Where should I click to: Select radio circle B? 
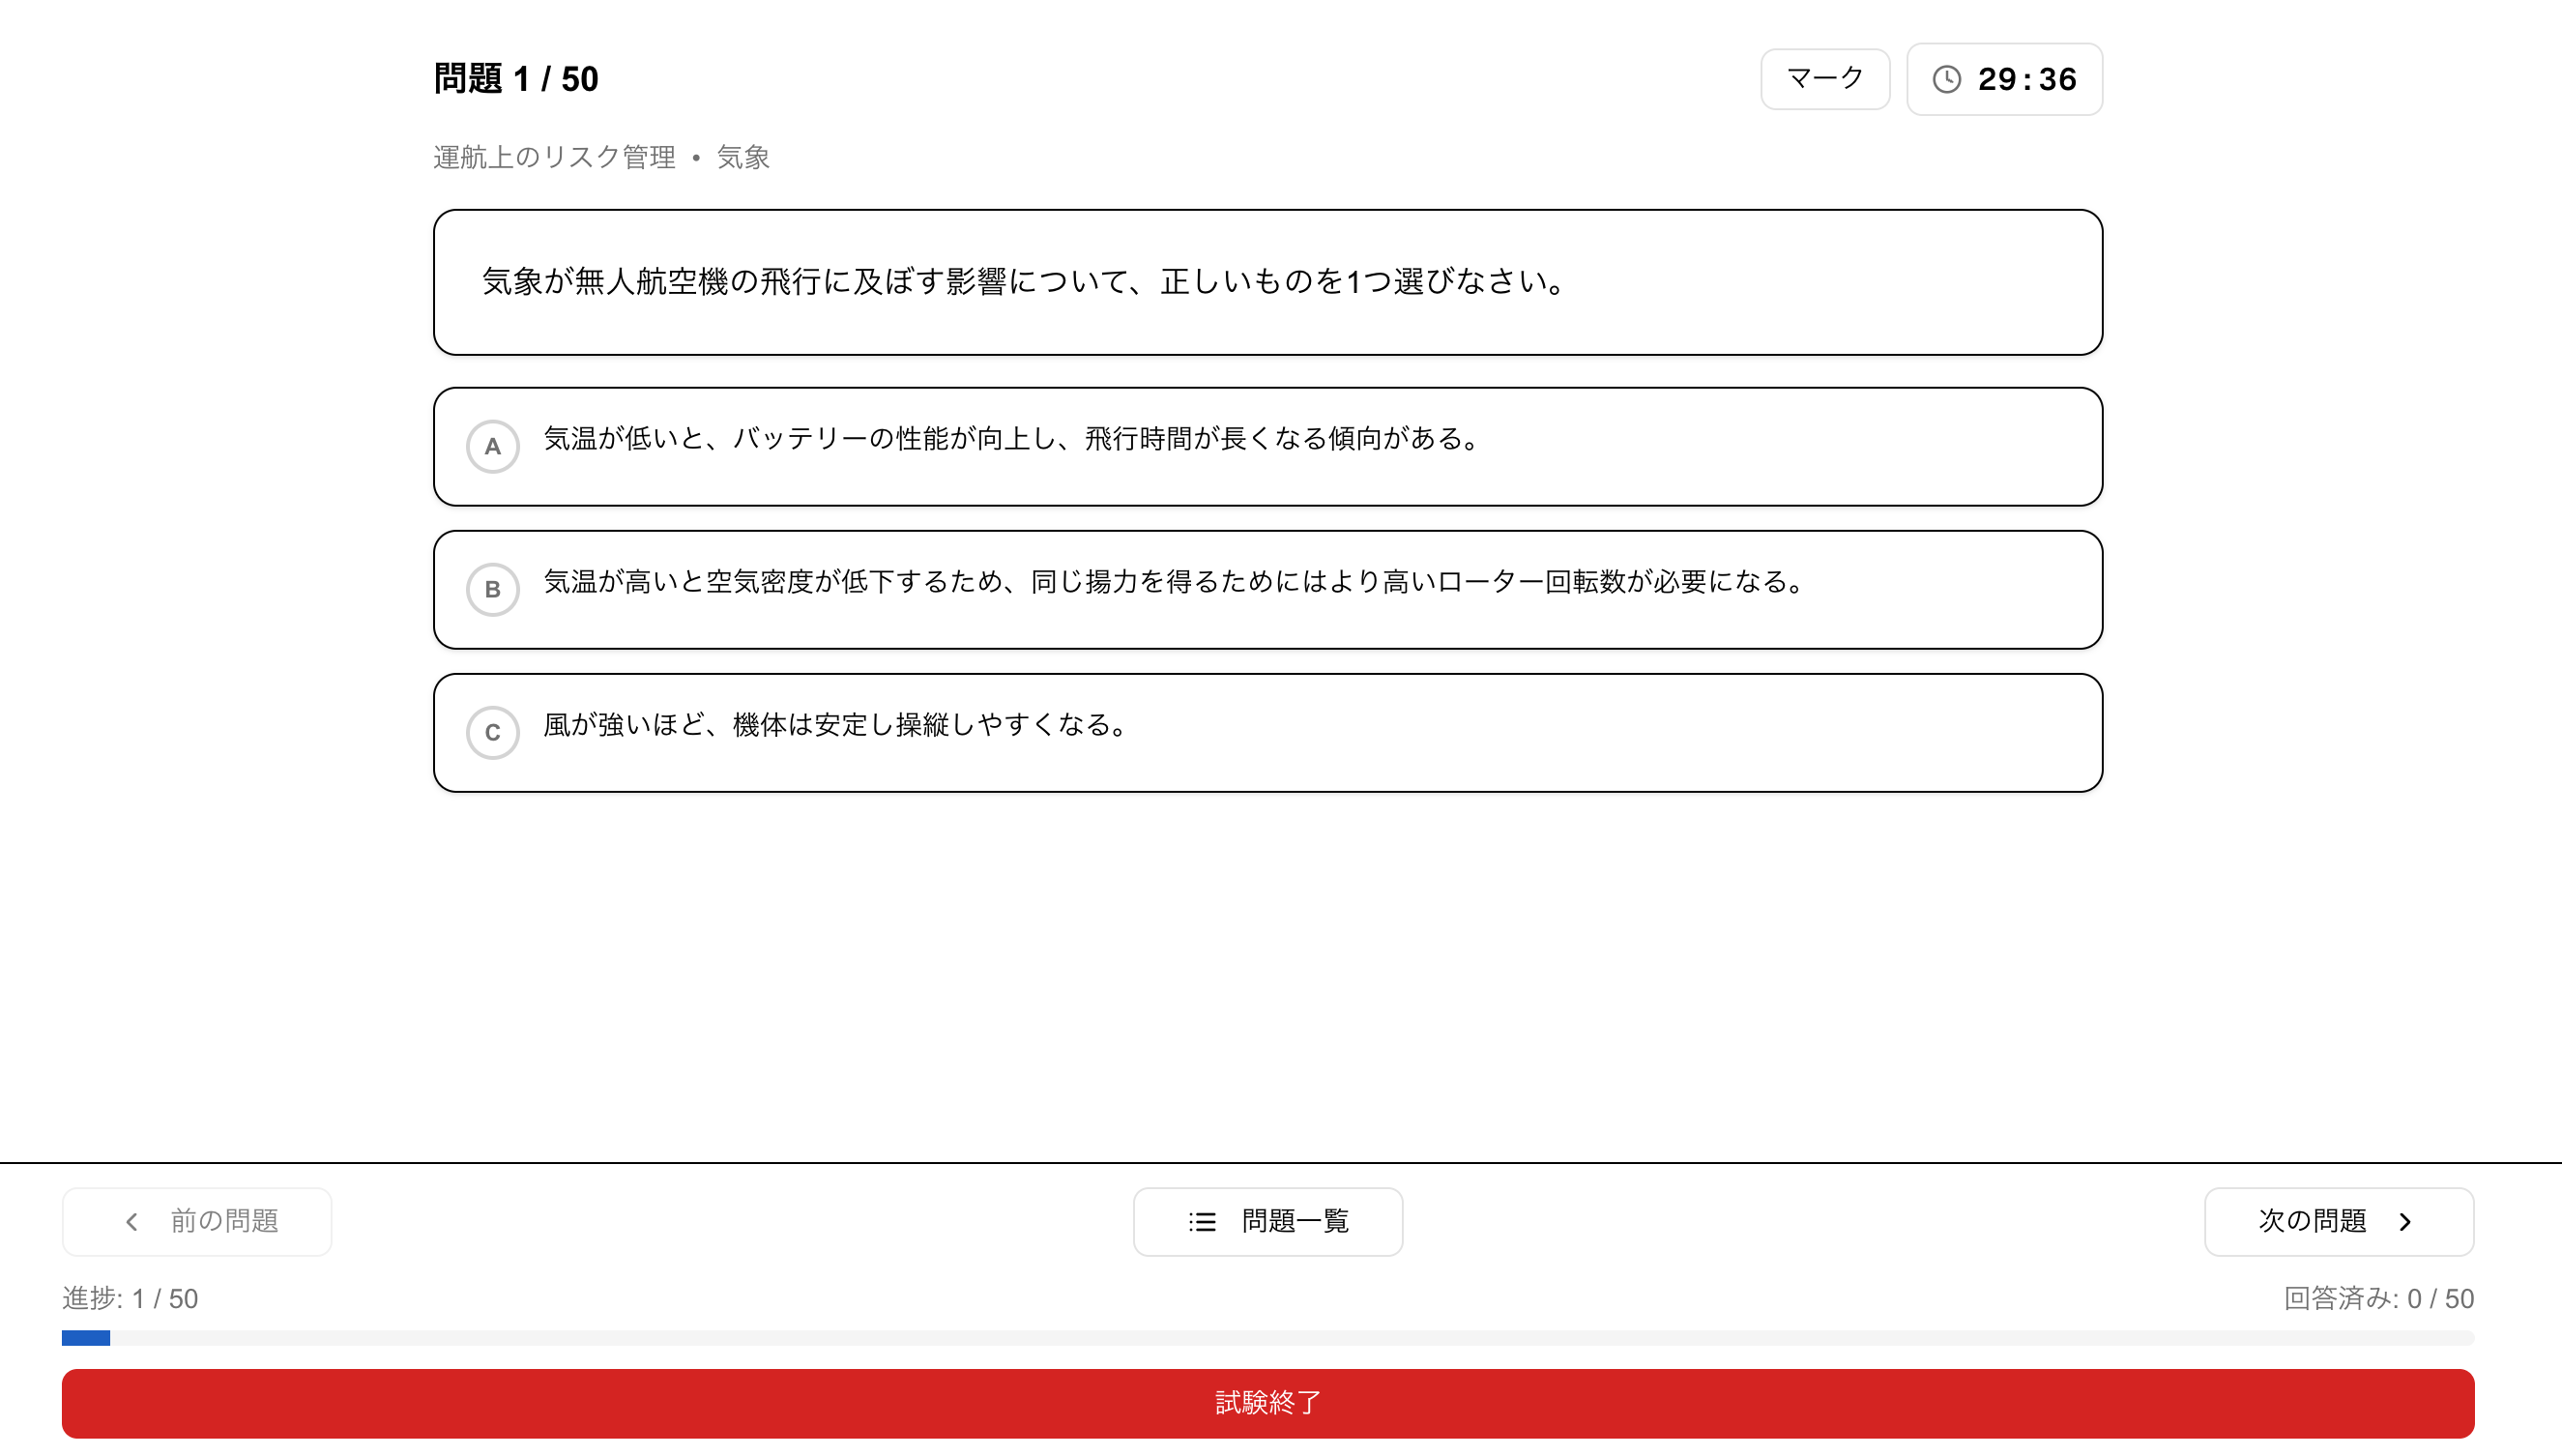tap(492, 589)
